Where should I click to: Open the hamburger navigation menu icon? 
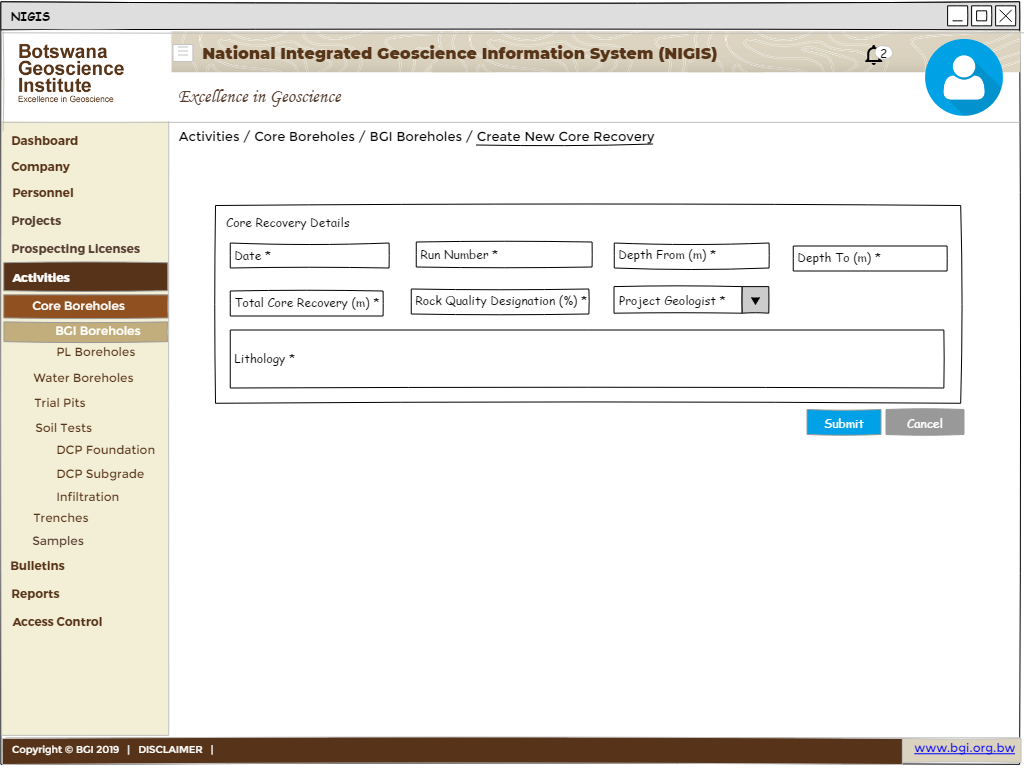[x=181, y=53]
